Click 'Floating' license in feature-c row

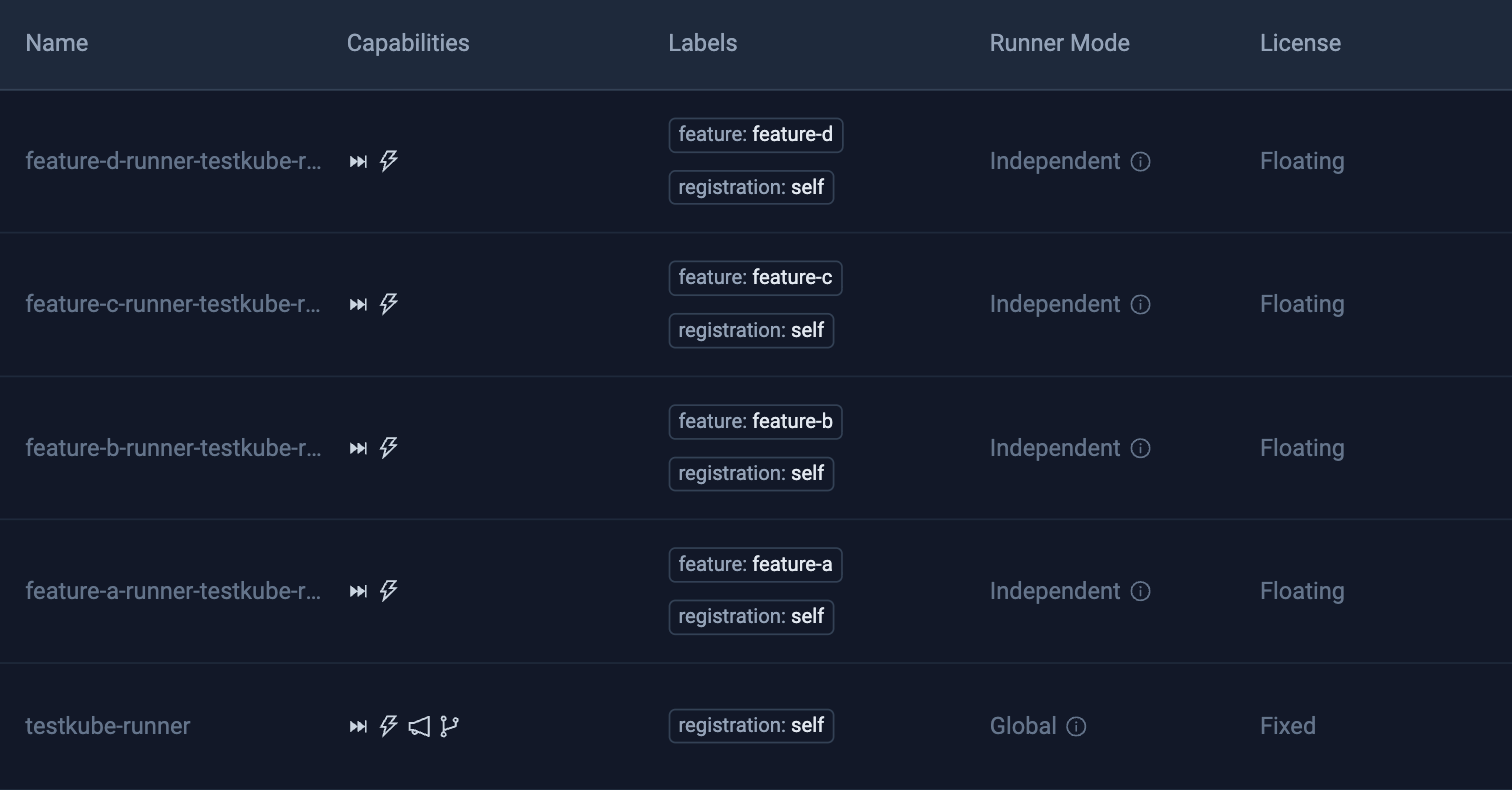(x=1302, y=304)
